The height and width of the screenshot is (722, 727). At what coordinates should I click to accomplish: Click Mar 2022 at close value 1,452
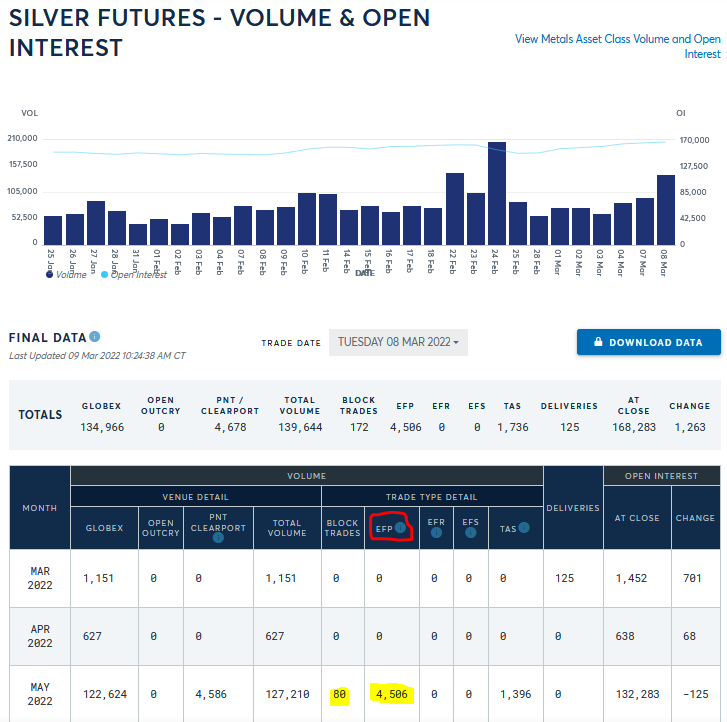[631, 578]
